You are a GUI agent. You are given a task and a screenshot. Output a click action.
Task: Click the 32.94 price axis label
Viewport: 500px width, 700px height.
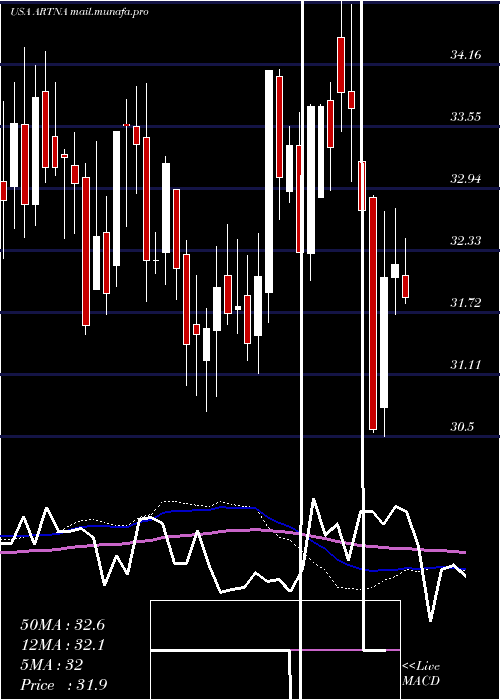(x=466, y=179)
